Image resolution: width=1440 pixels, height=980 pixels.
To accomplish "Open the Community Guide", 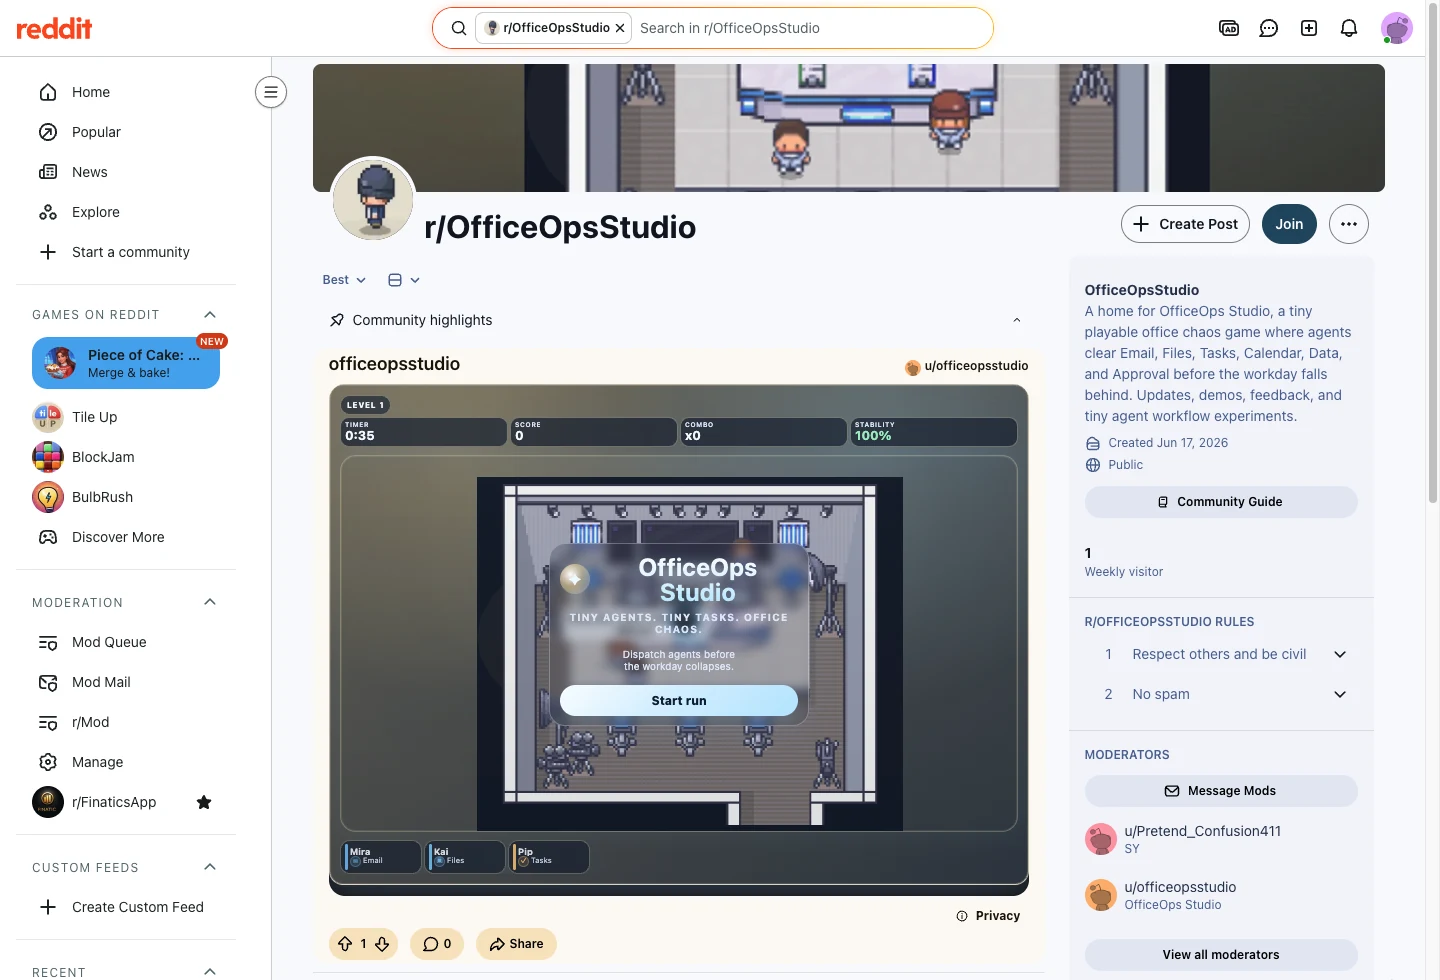I will tap(1221, 502).
